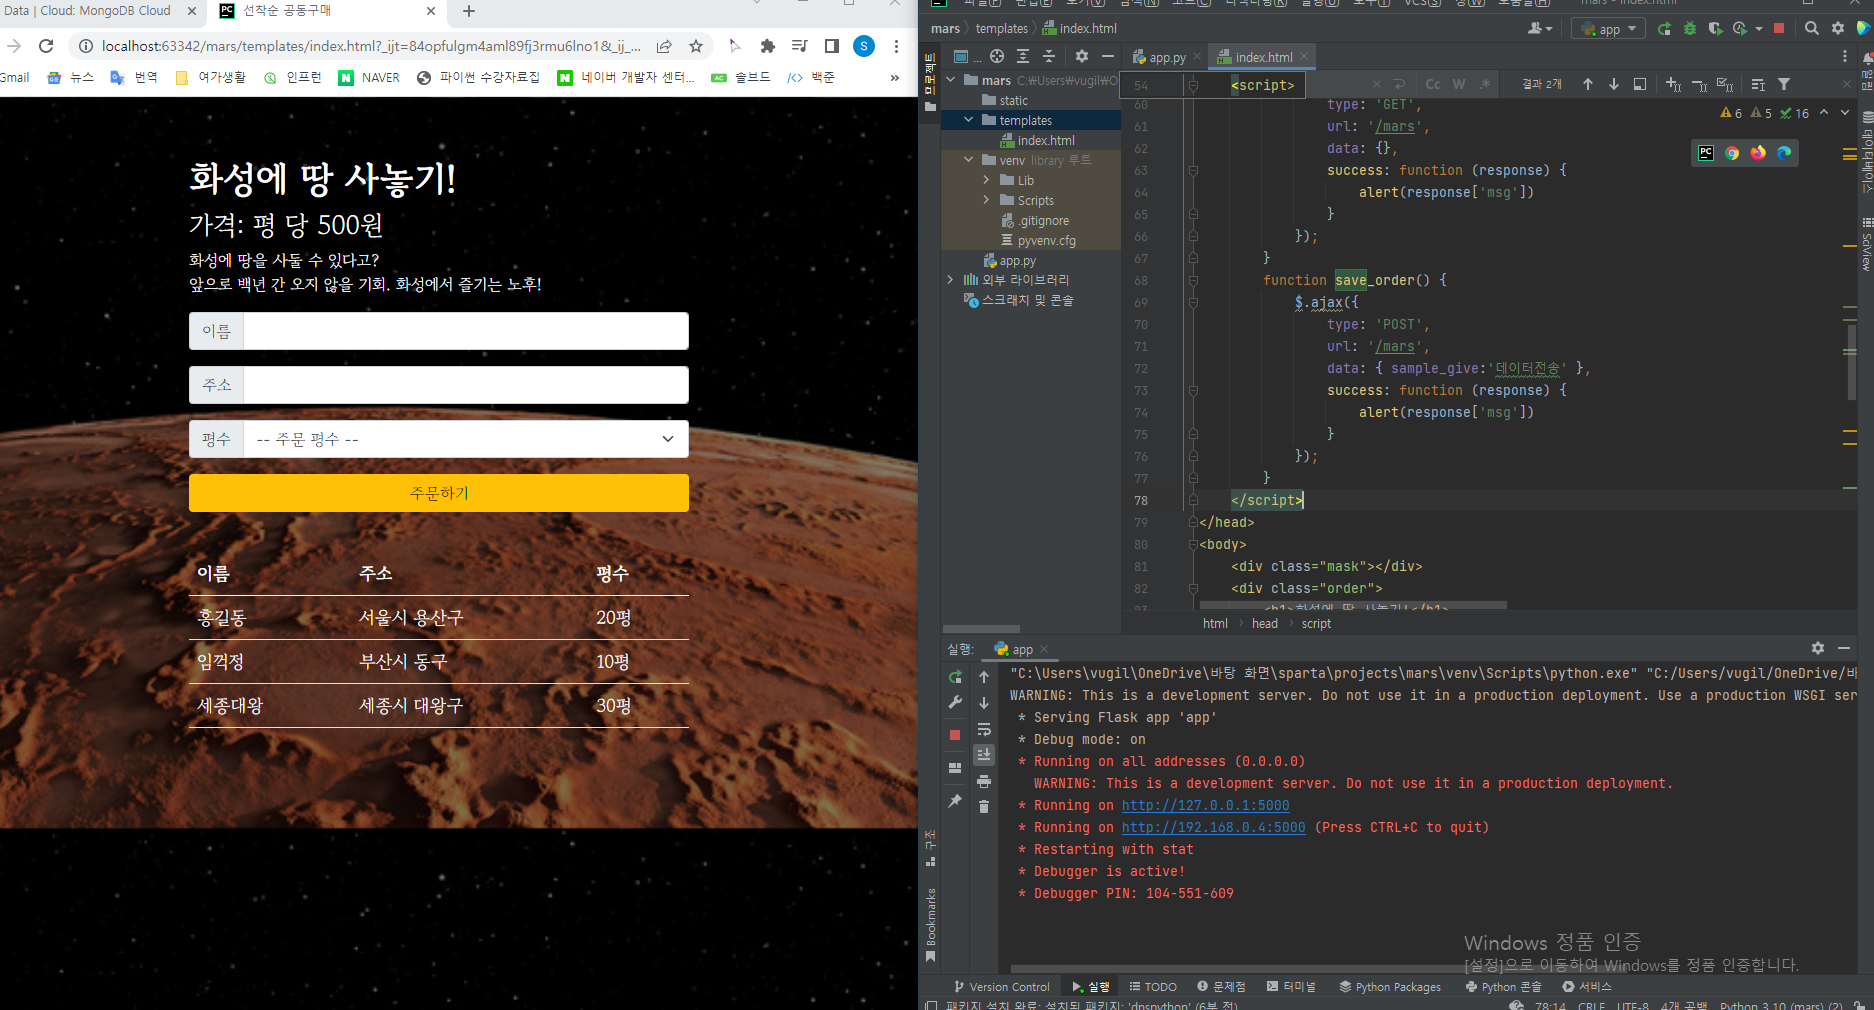Open the Chrome three-dot menu

896,46
